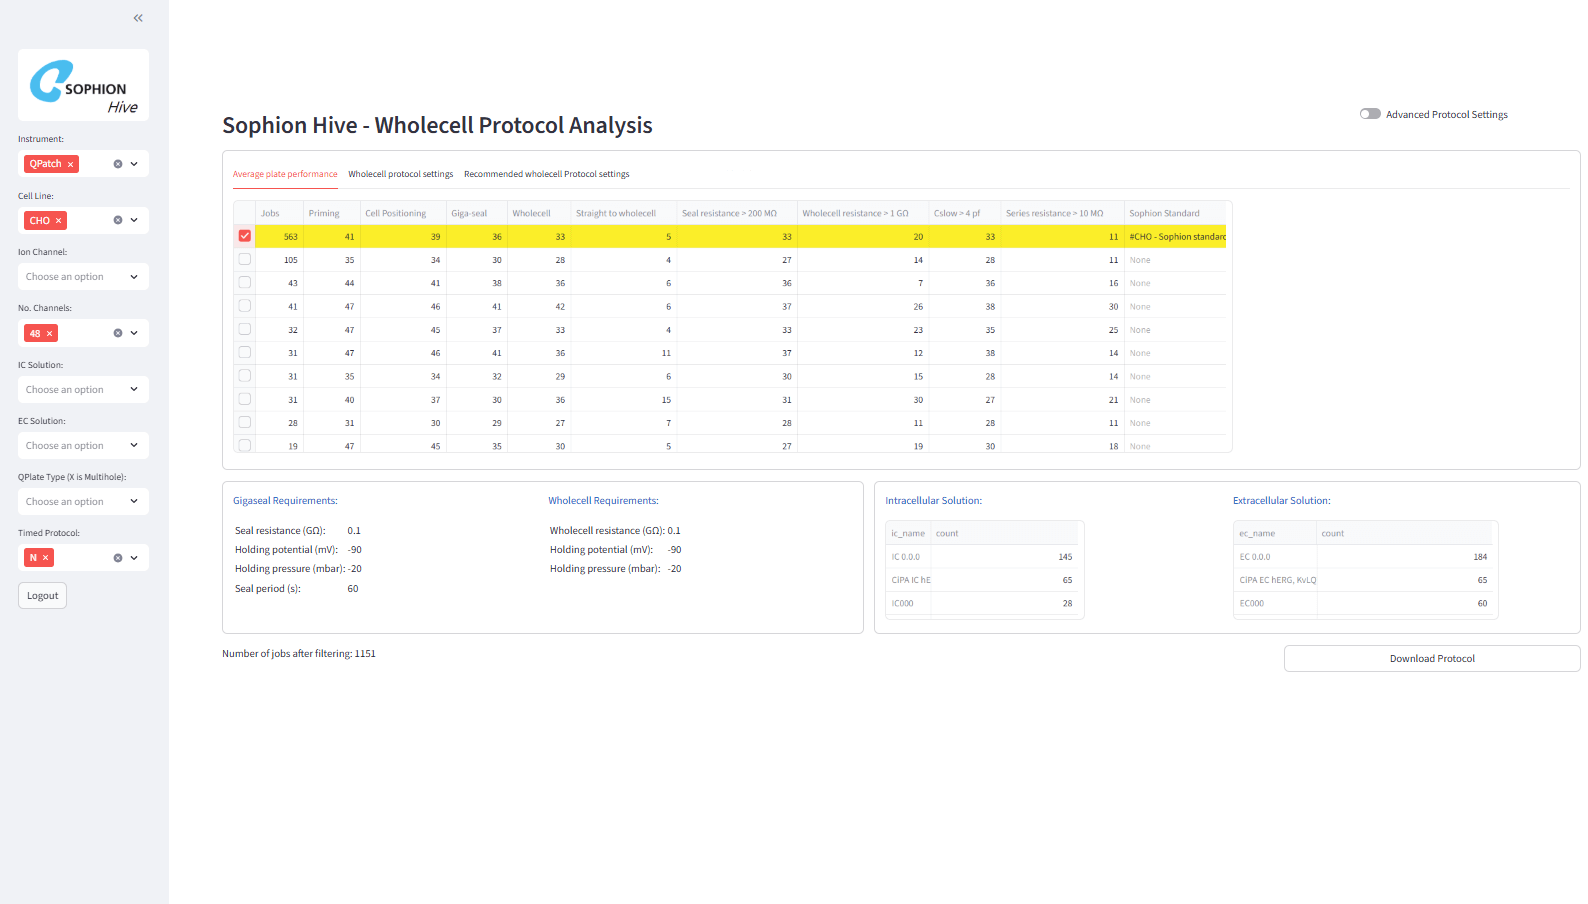The width and height of the screenshot is (1588, 904).
Task: Sort table by the Giga-seal column header
Action: pos(469,213)
